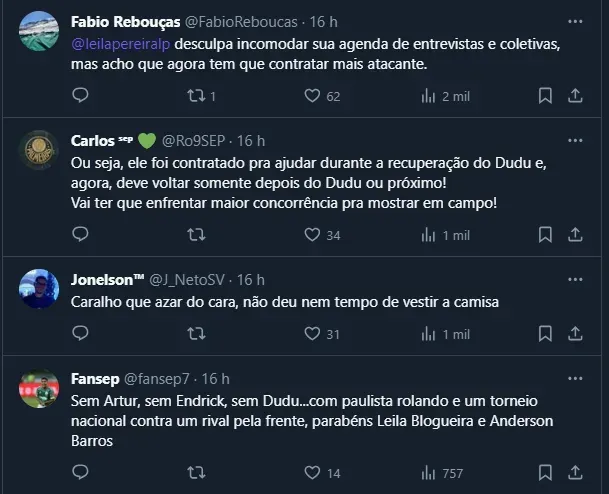The image size is (609, 494).
Task: Reply to Fansep's tweet
Action: tap(80, 473)
